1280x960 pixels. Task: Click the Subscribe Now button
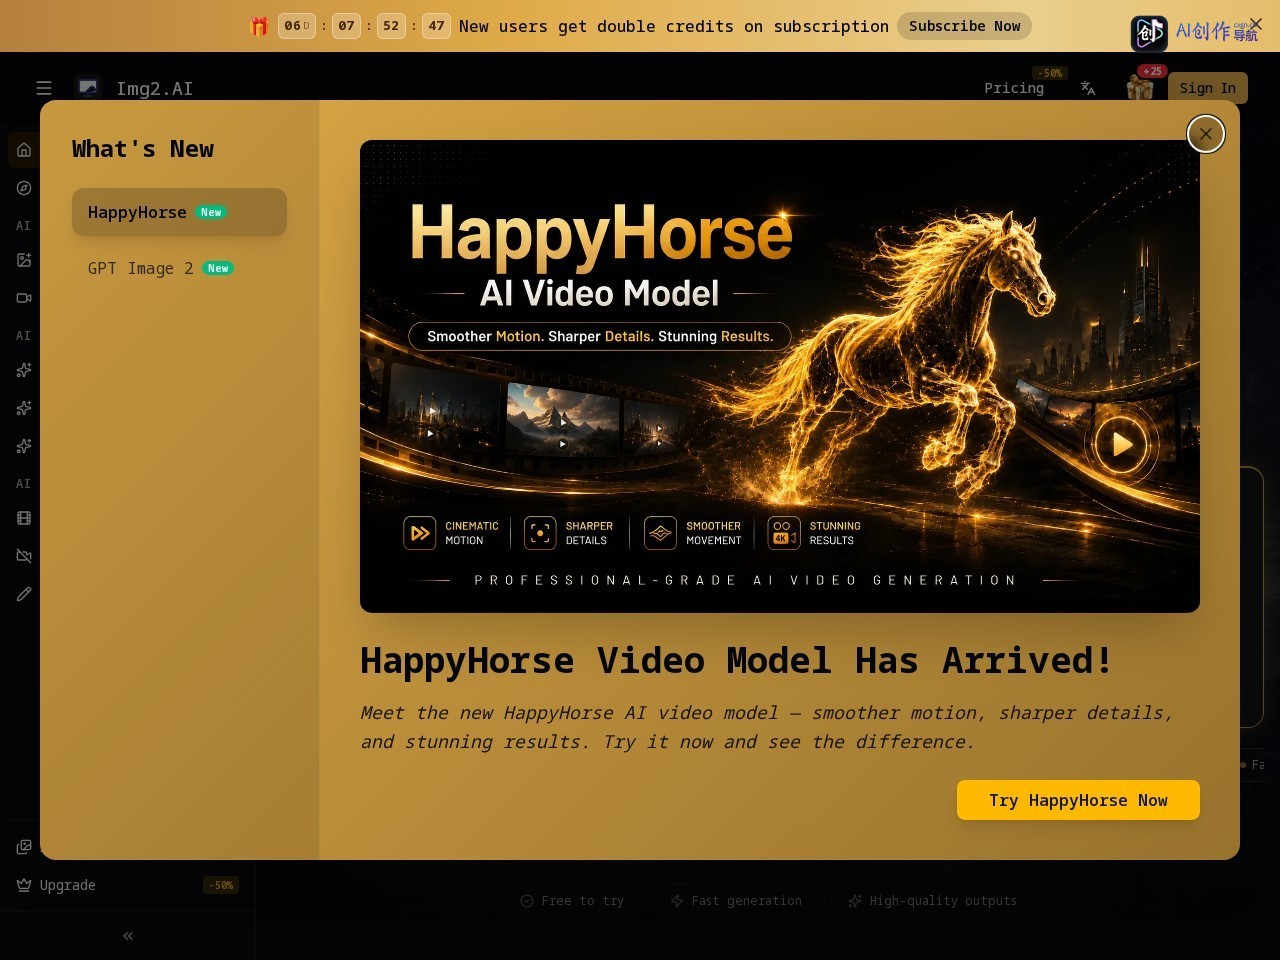[x=964, y=26]
